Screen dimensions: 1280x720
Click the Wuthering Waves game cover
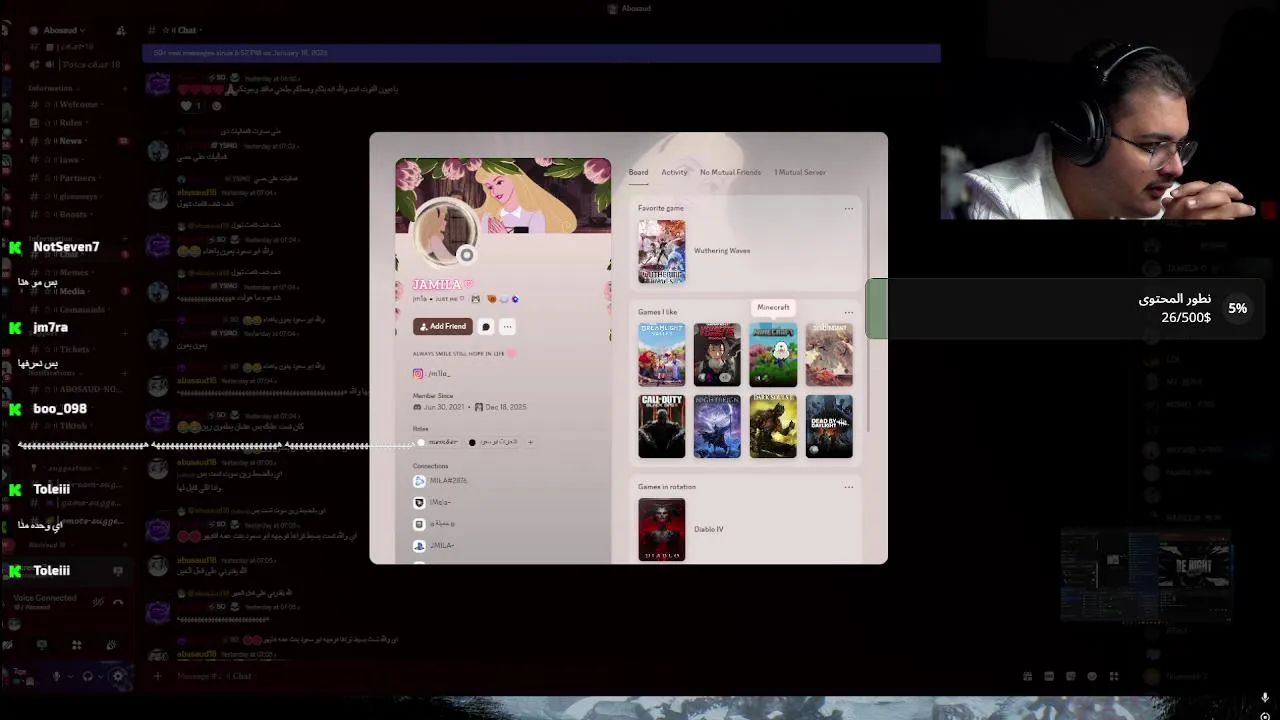662,252
